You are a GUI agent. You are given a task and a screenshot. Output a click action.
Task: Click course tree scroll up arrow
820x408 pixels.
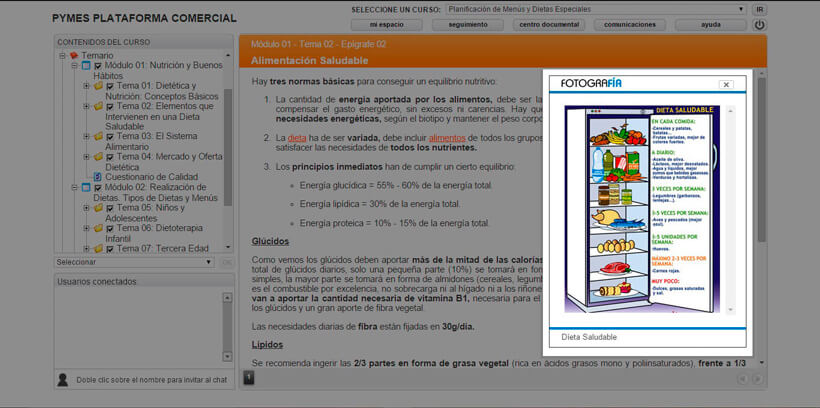[x=227, y=55]
